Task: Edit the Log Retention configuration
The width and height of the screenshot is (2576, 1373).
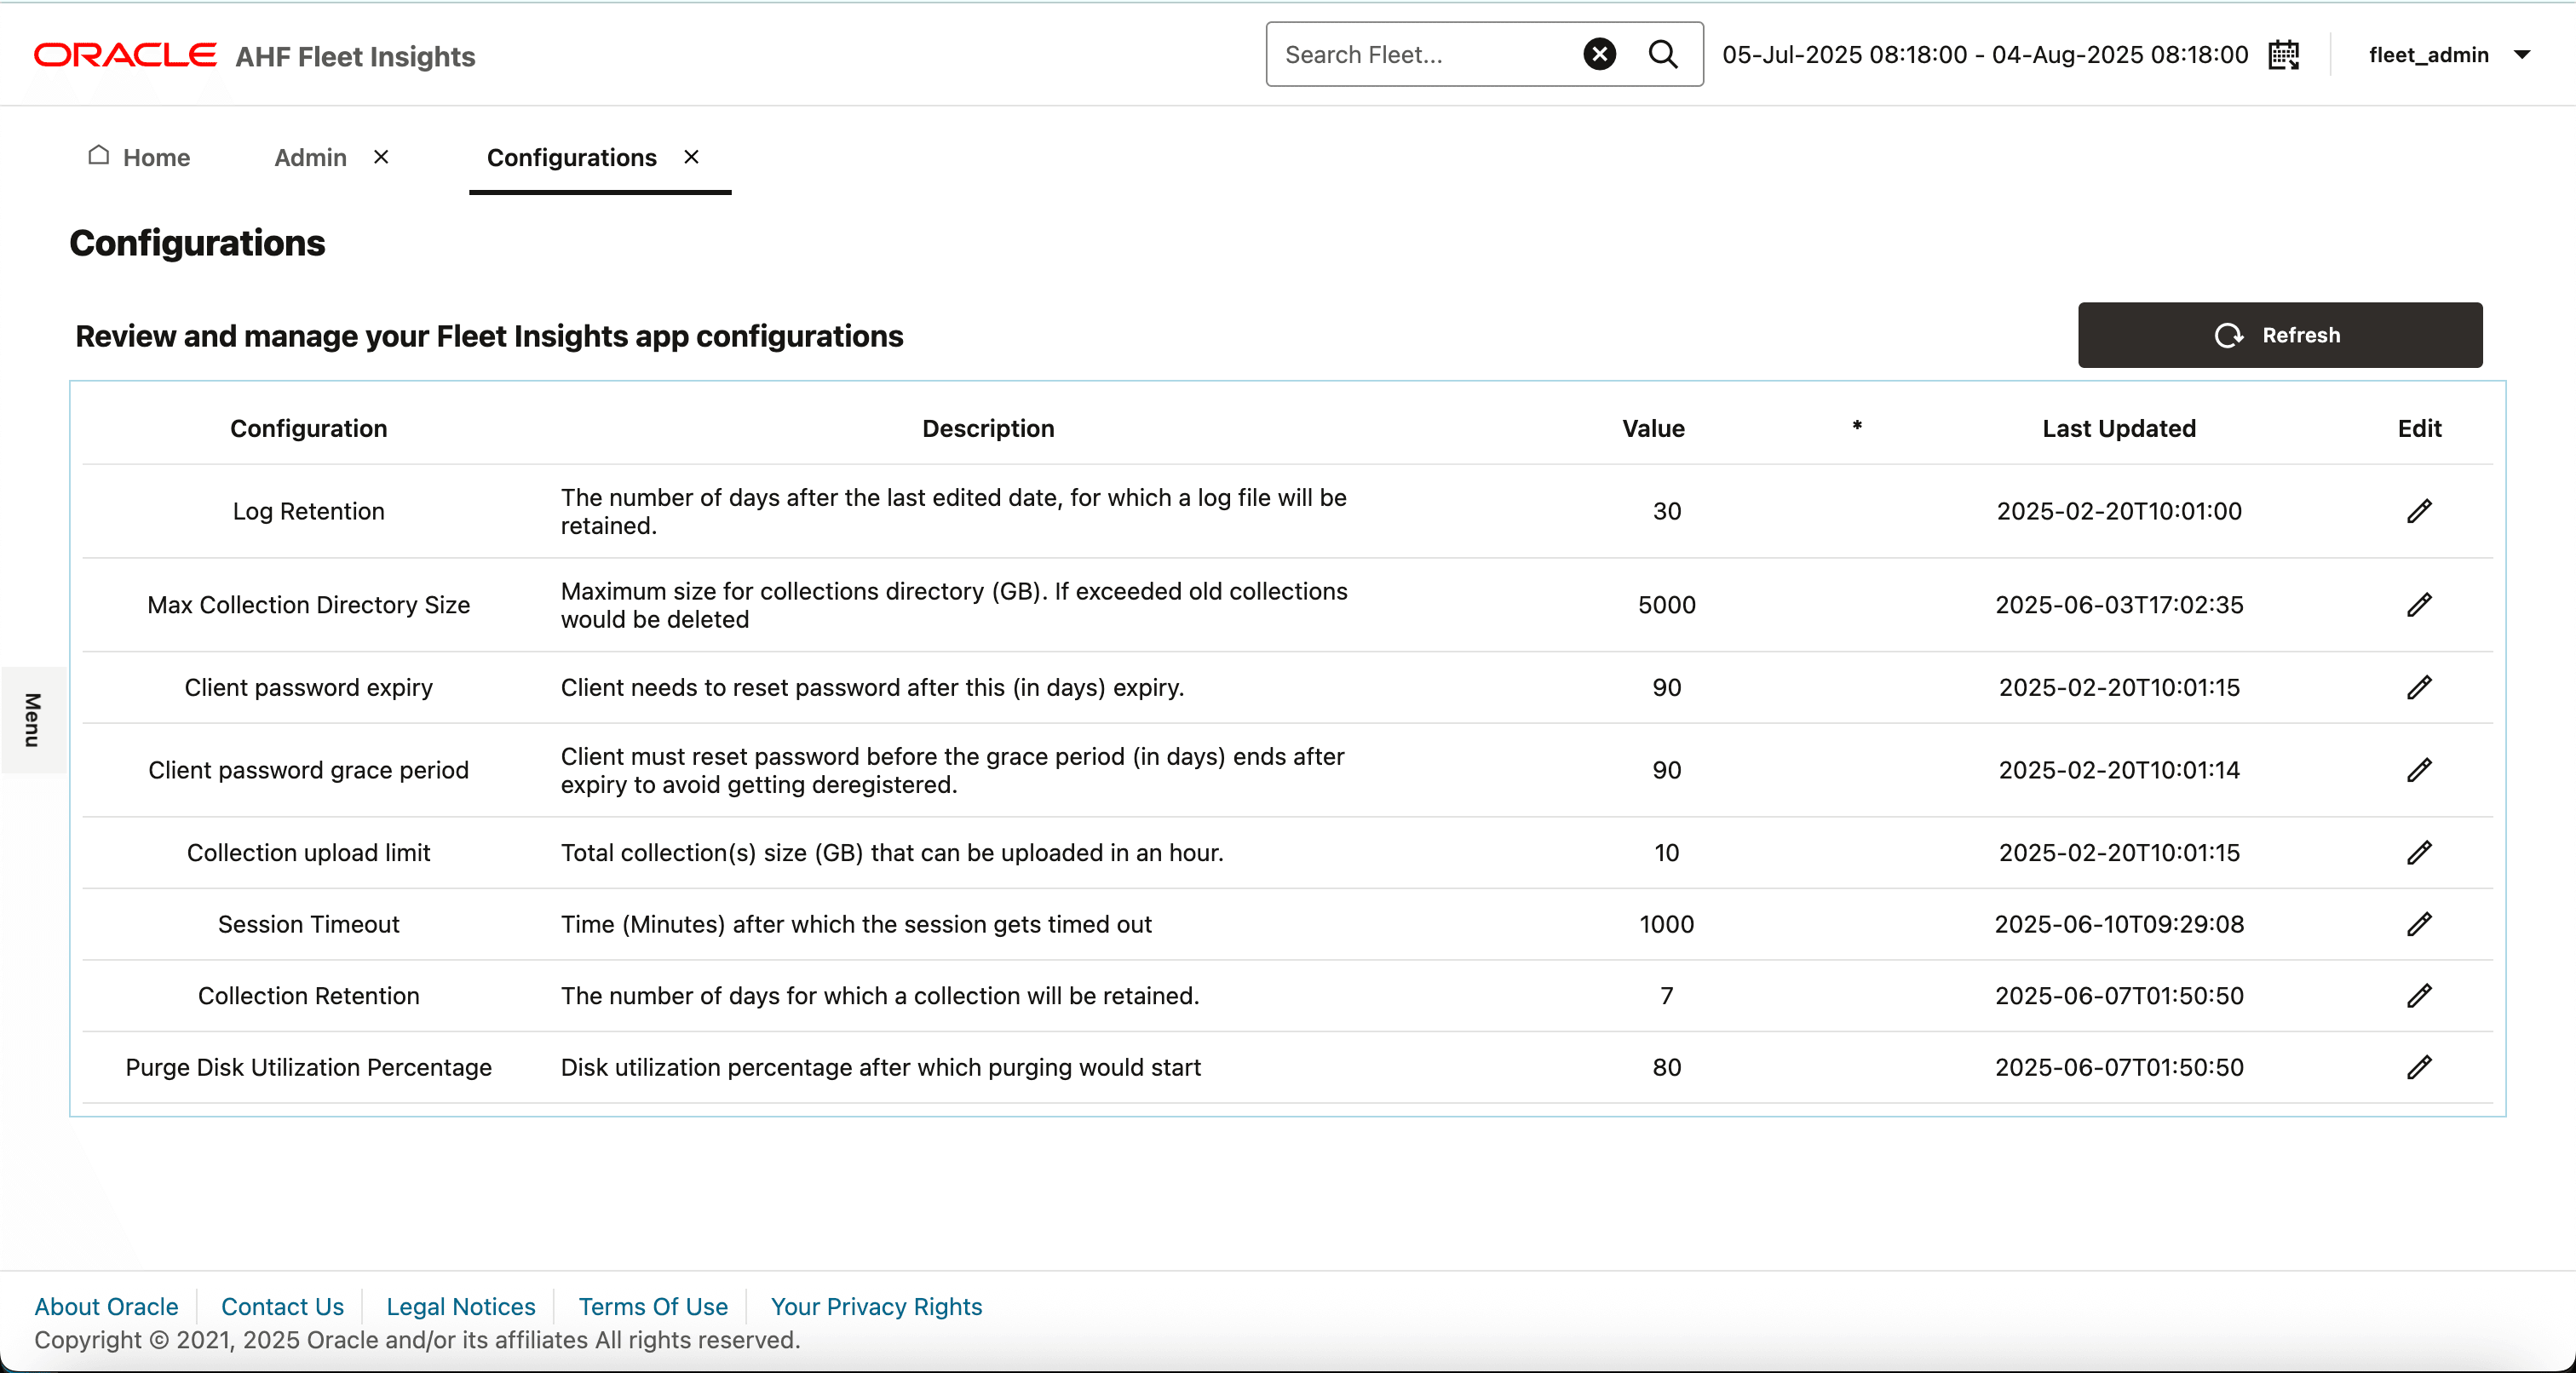Action: (x=2418, y=511)
